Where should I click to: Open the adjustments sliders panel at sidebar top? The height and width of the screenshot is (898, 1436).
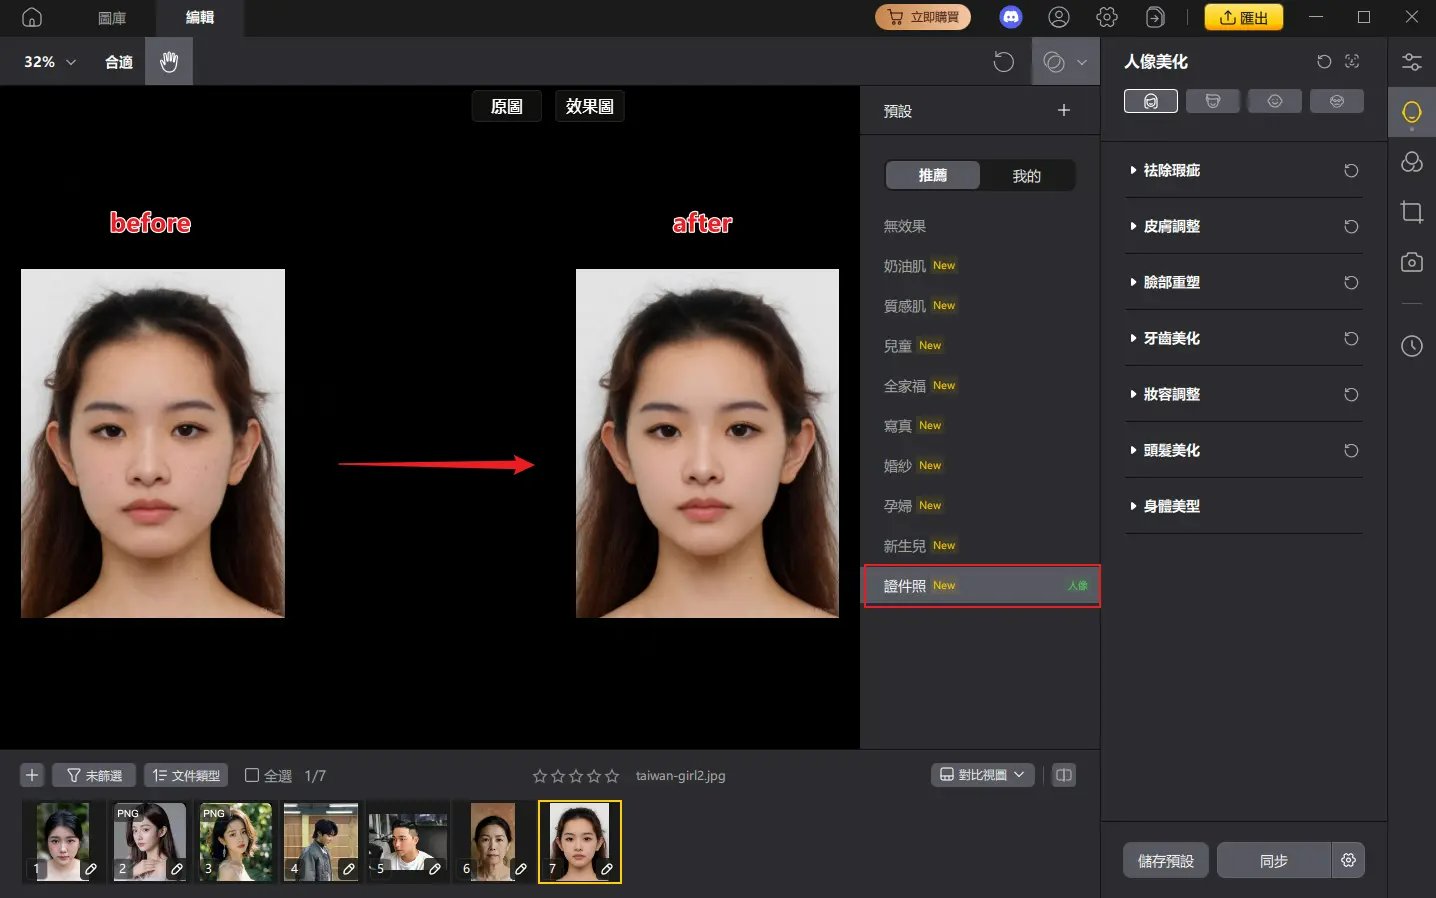click(1412, 62)
